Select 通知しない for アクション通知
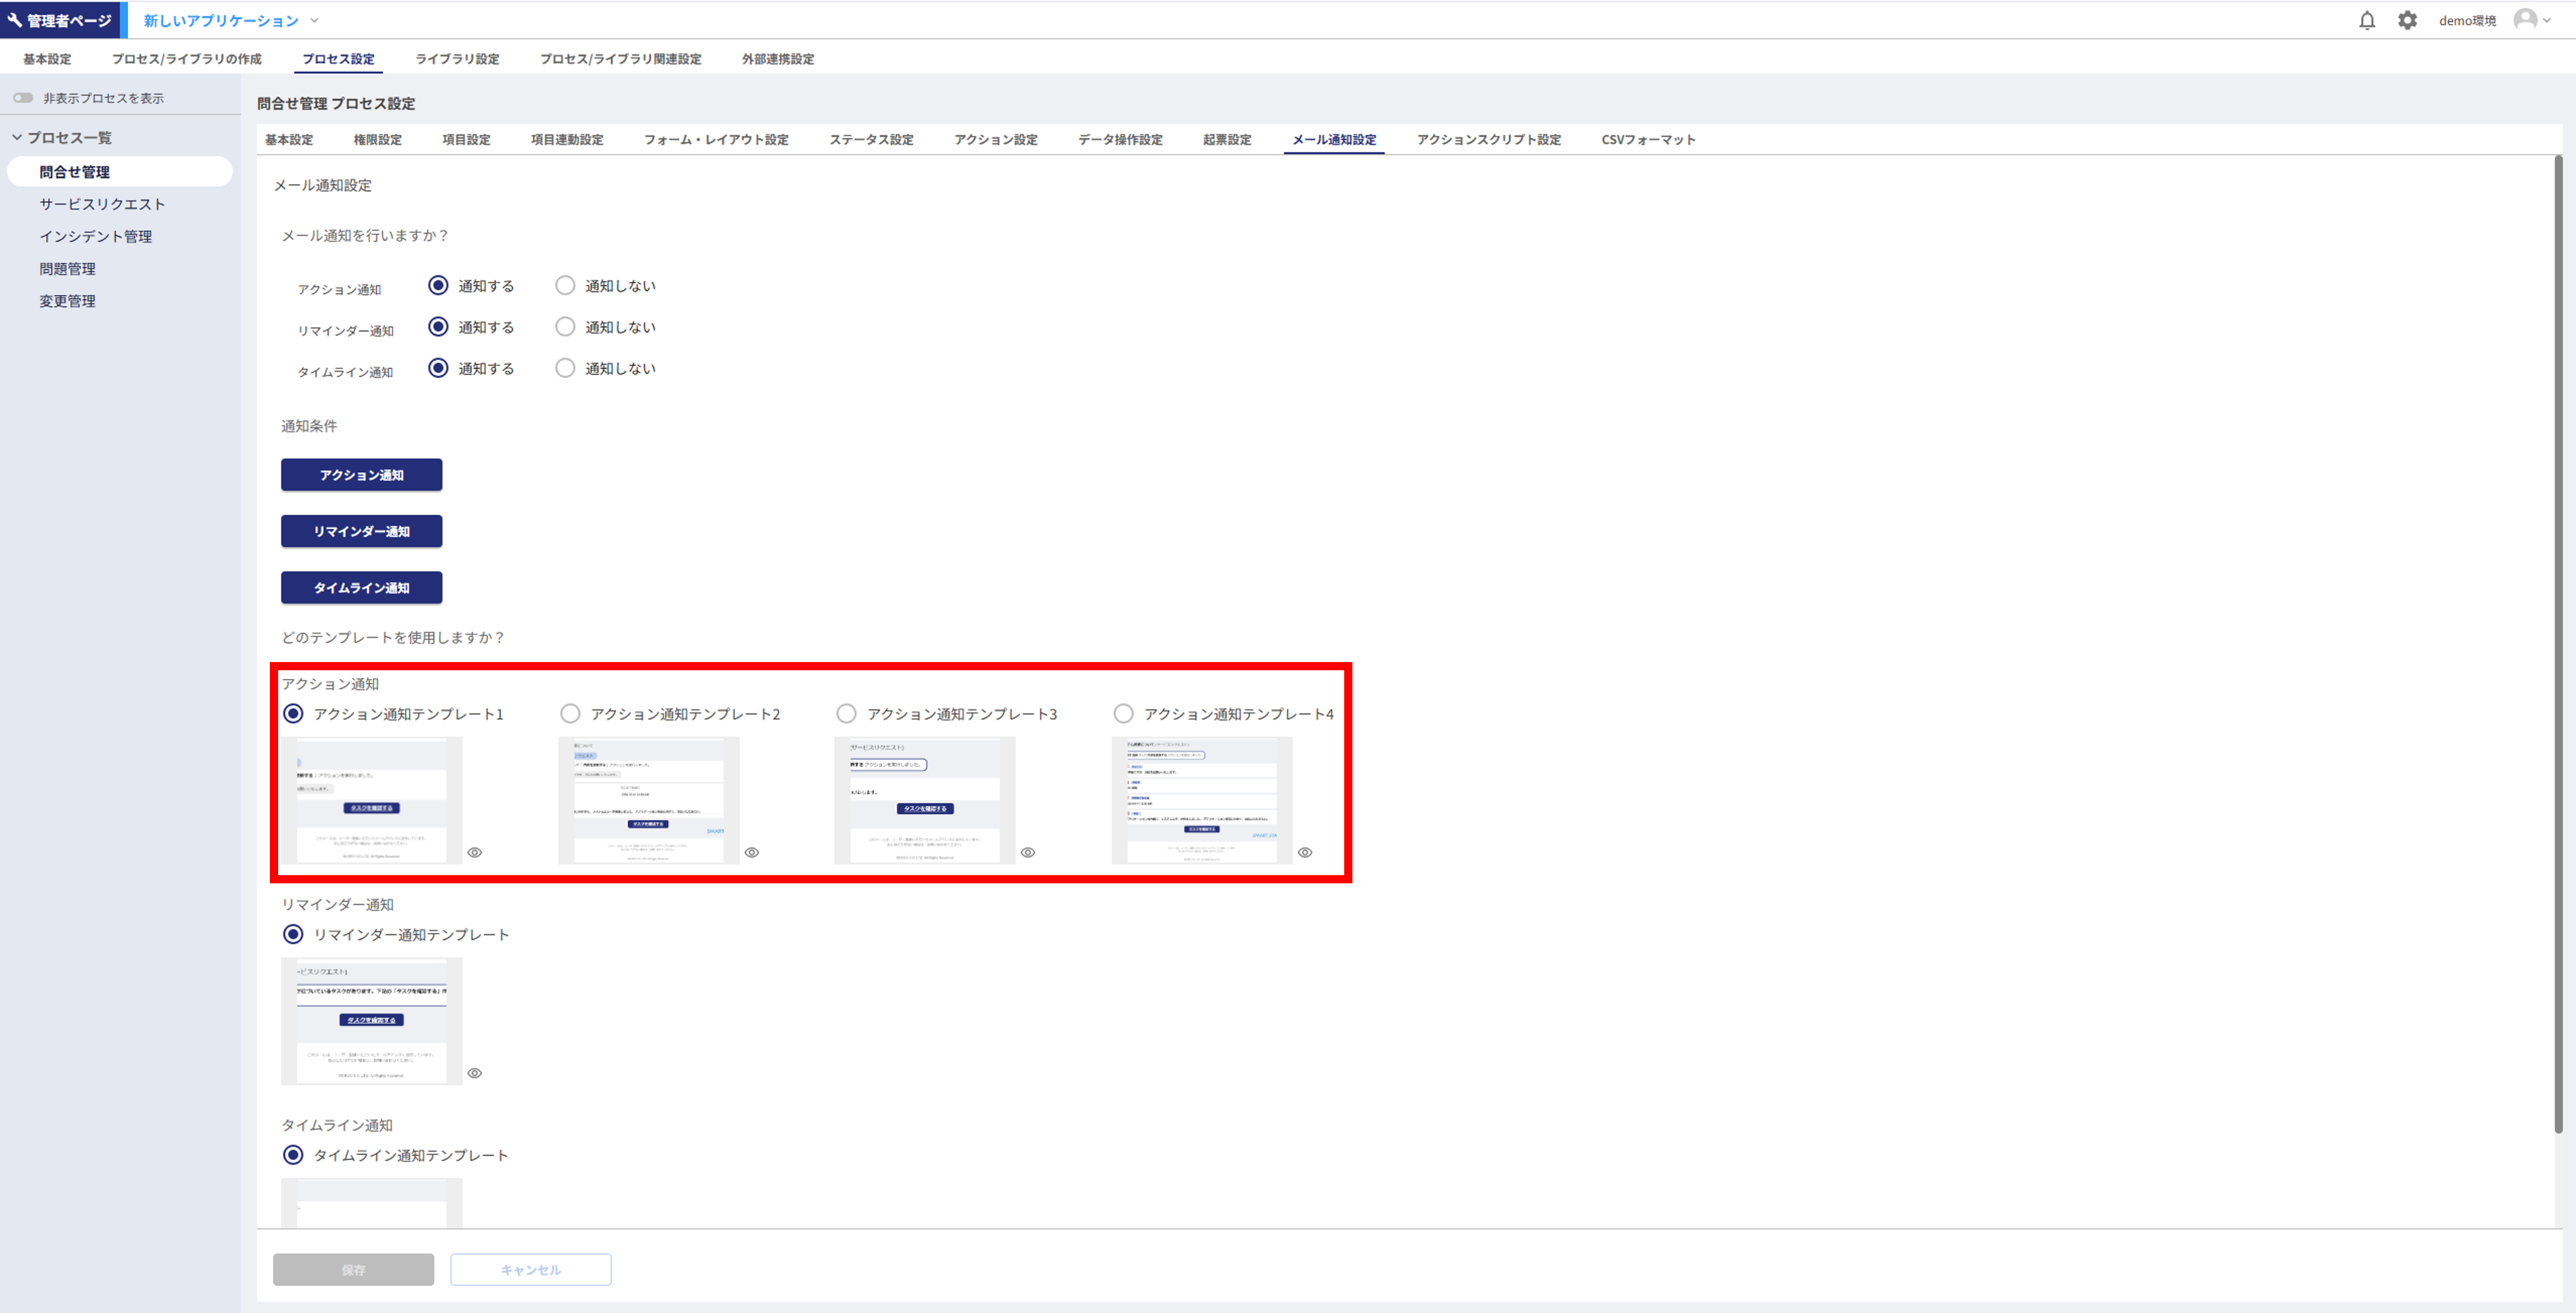Image resolution: width=2576 pixels, height=1313 pixels. [565, 286]
